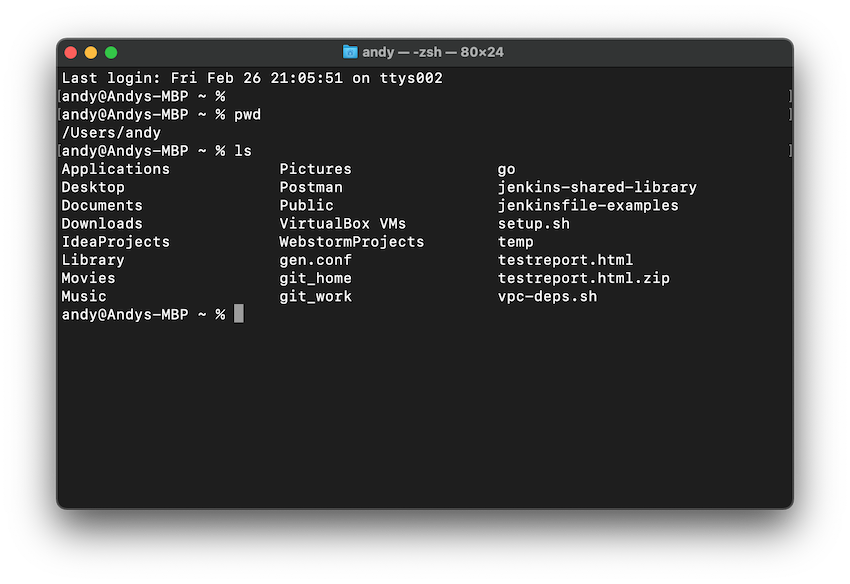Click the Applications folder entry

tap(115, 169)
